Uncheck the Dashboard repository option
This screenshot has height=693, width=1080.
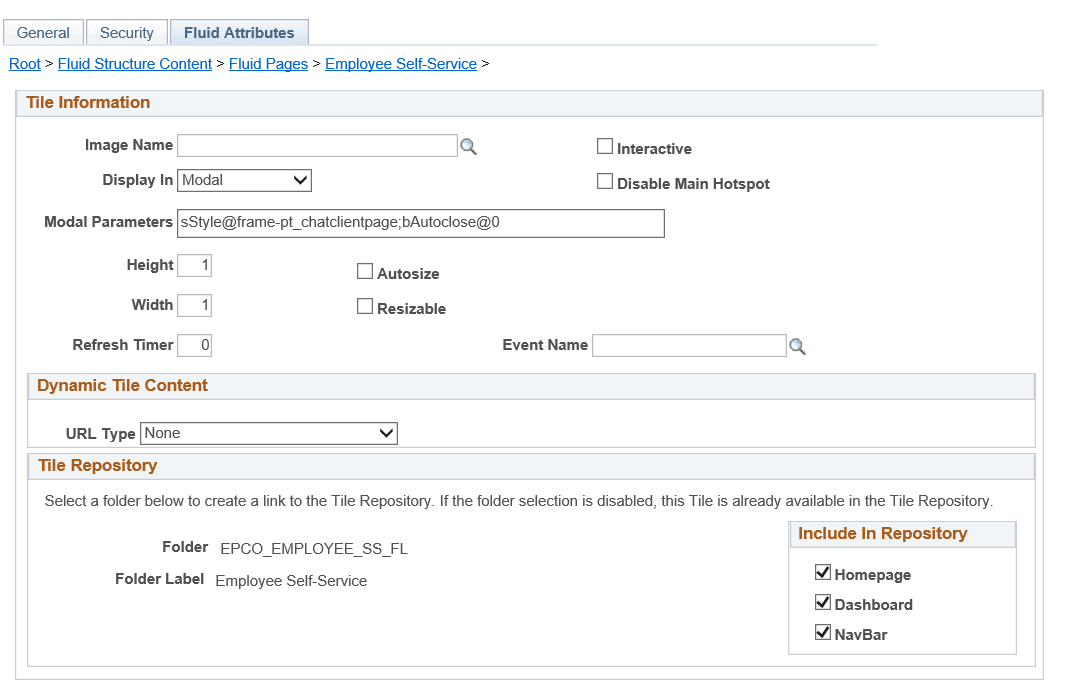tap(823, 602)
